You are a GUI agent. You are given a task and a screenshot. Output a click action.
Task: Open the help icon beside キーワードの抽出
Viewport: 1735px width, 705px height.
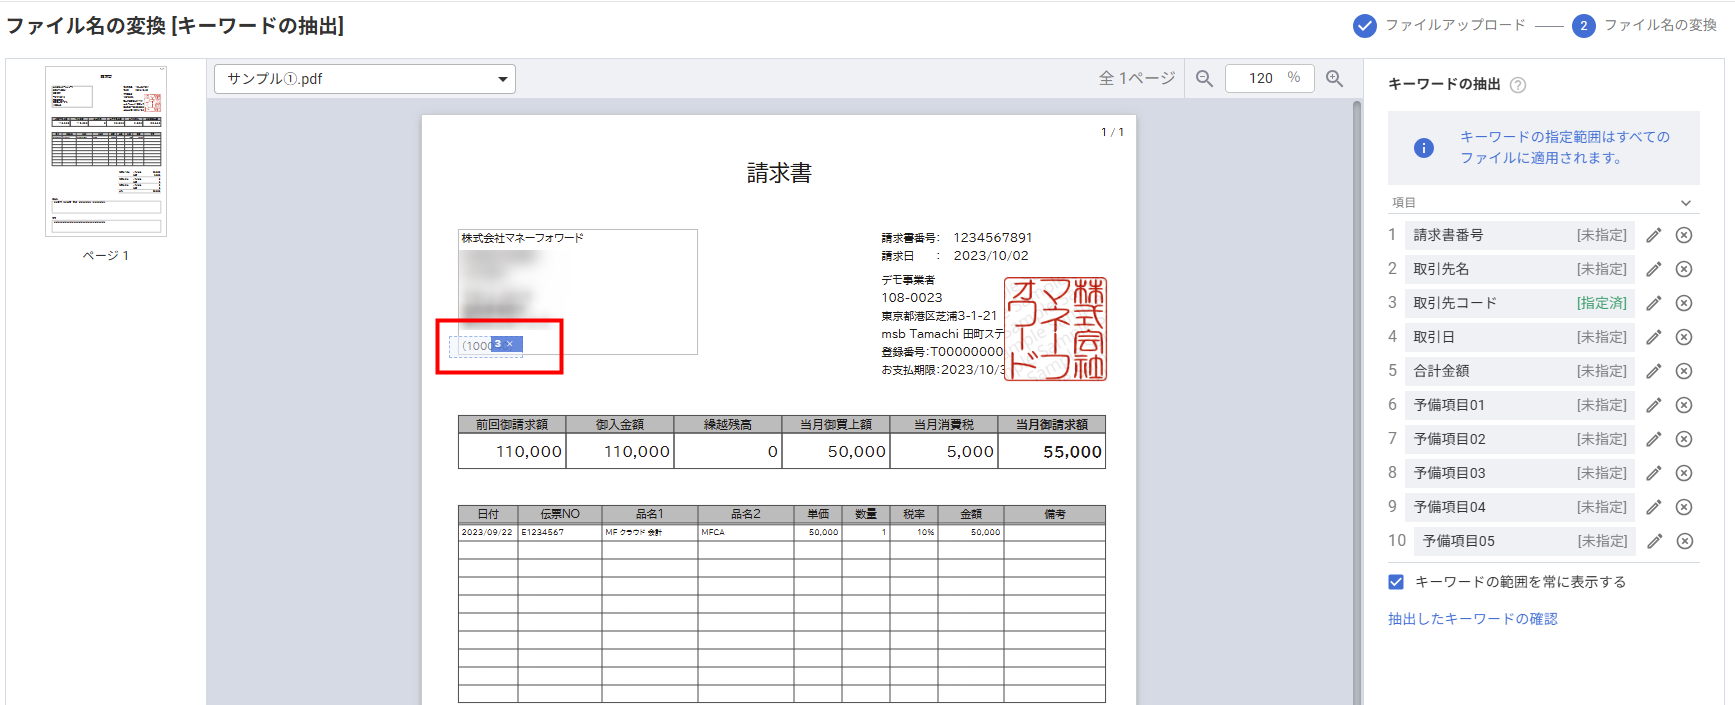coord(1518,85)
